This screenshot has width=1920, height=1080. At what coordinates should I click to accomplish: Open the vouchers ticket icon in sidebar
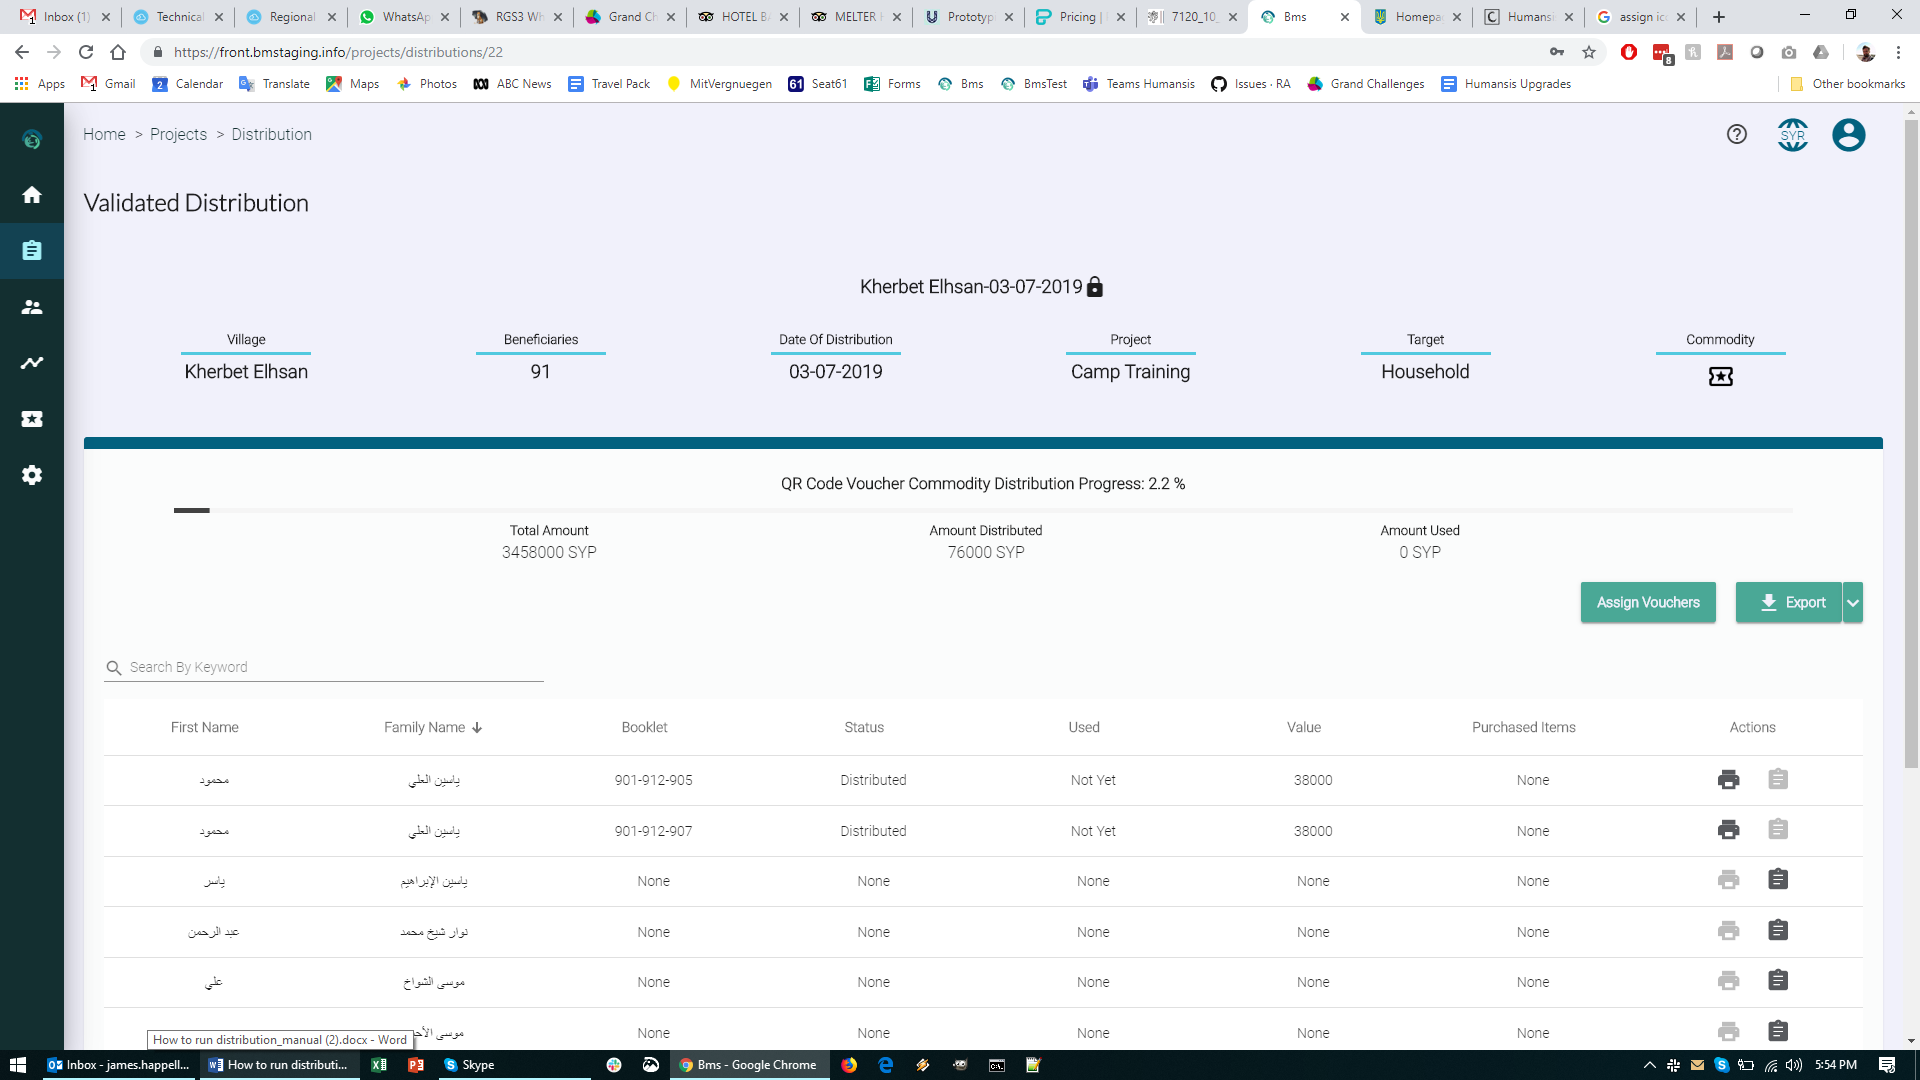[32, 419]
